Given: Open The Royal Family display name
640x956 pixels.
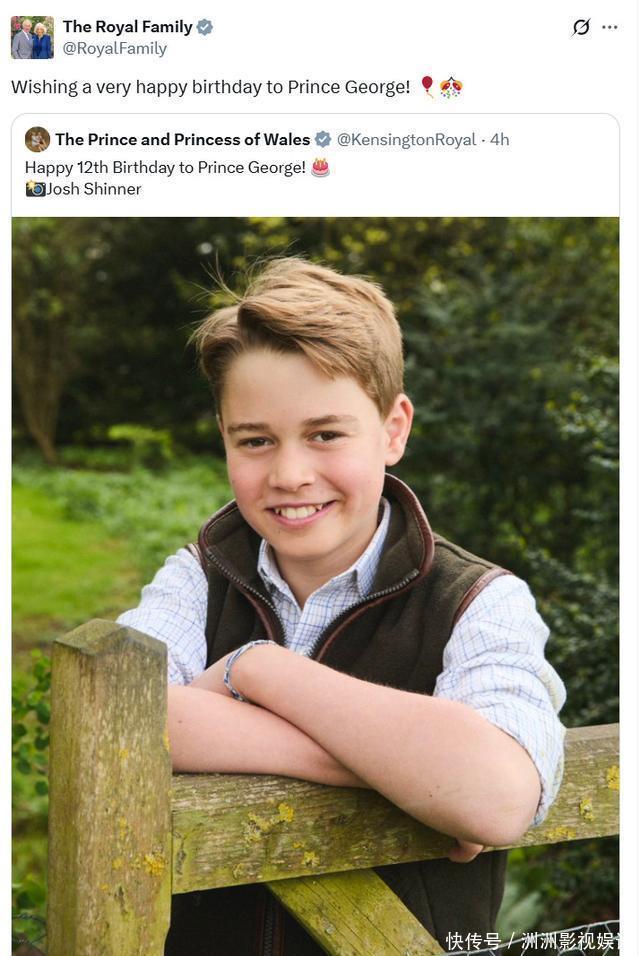Looking at the screenshot, I should coord(128,27).
